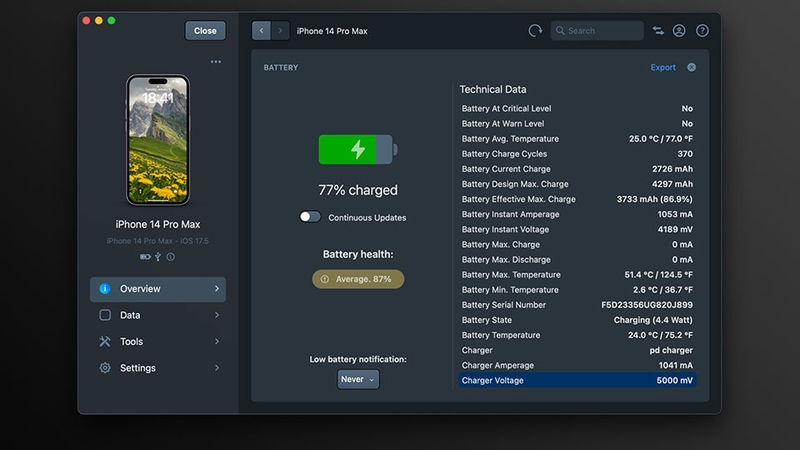
Task: Click the Average. 87% battery health badge
Action: point(358,279)
